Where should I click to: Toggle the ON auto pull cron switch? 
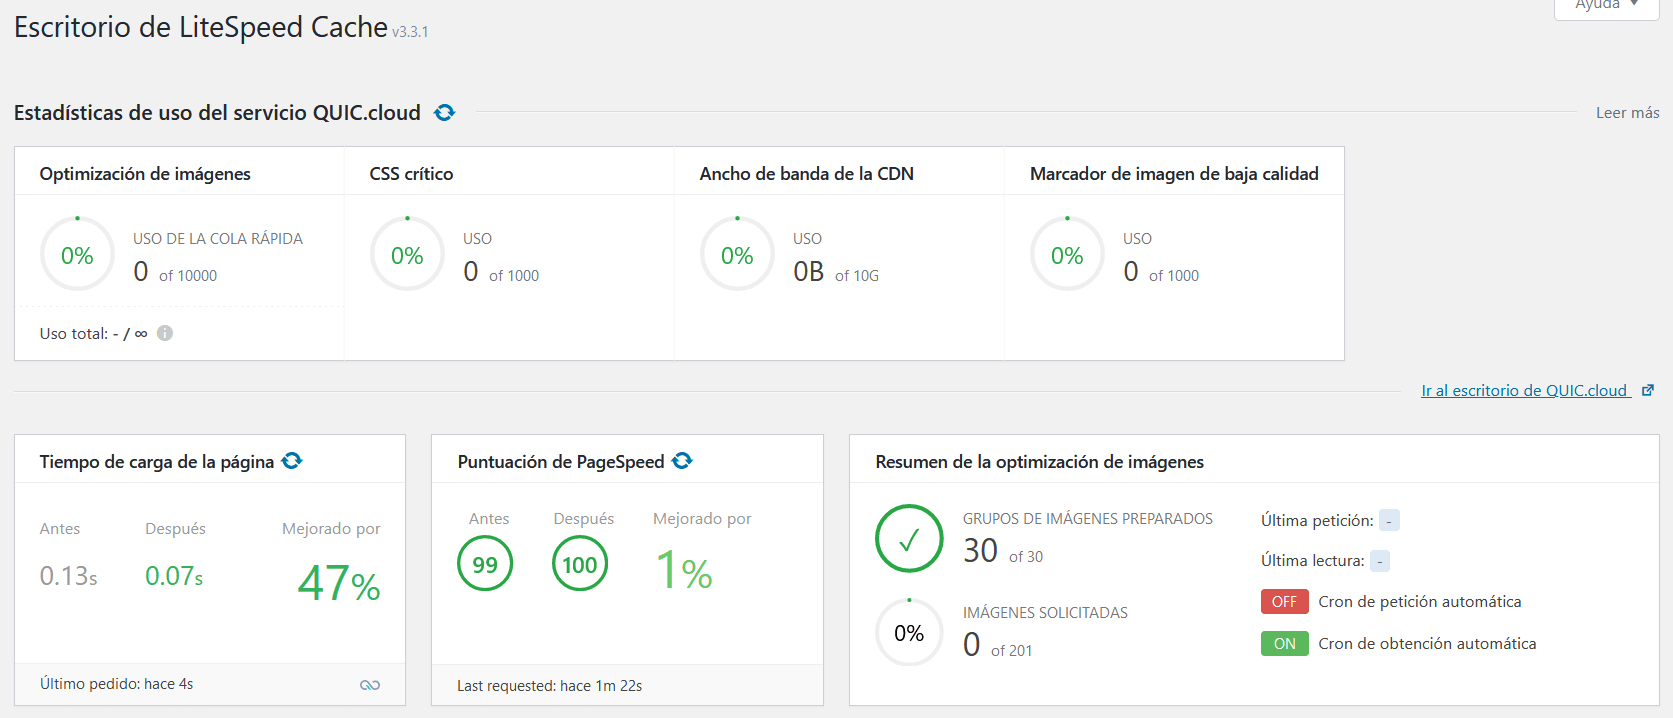[x=1284, y=644]
